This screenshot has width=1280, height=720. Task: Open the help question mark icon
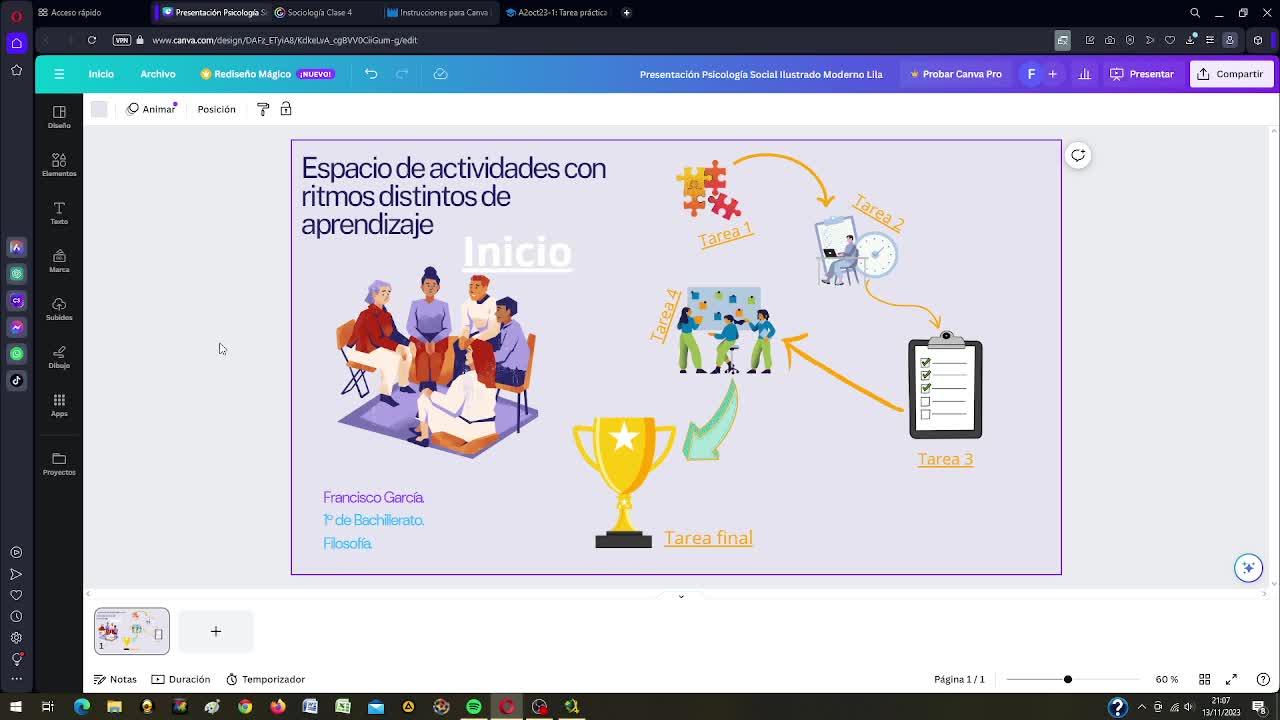point(1263,679)
